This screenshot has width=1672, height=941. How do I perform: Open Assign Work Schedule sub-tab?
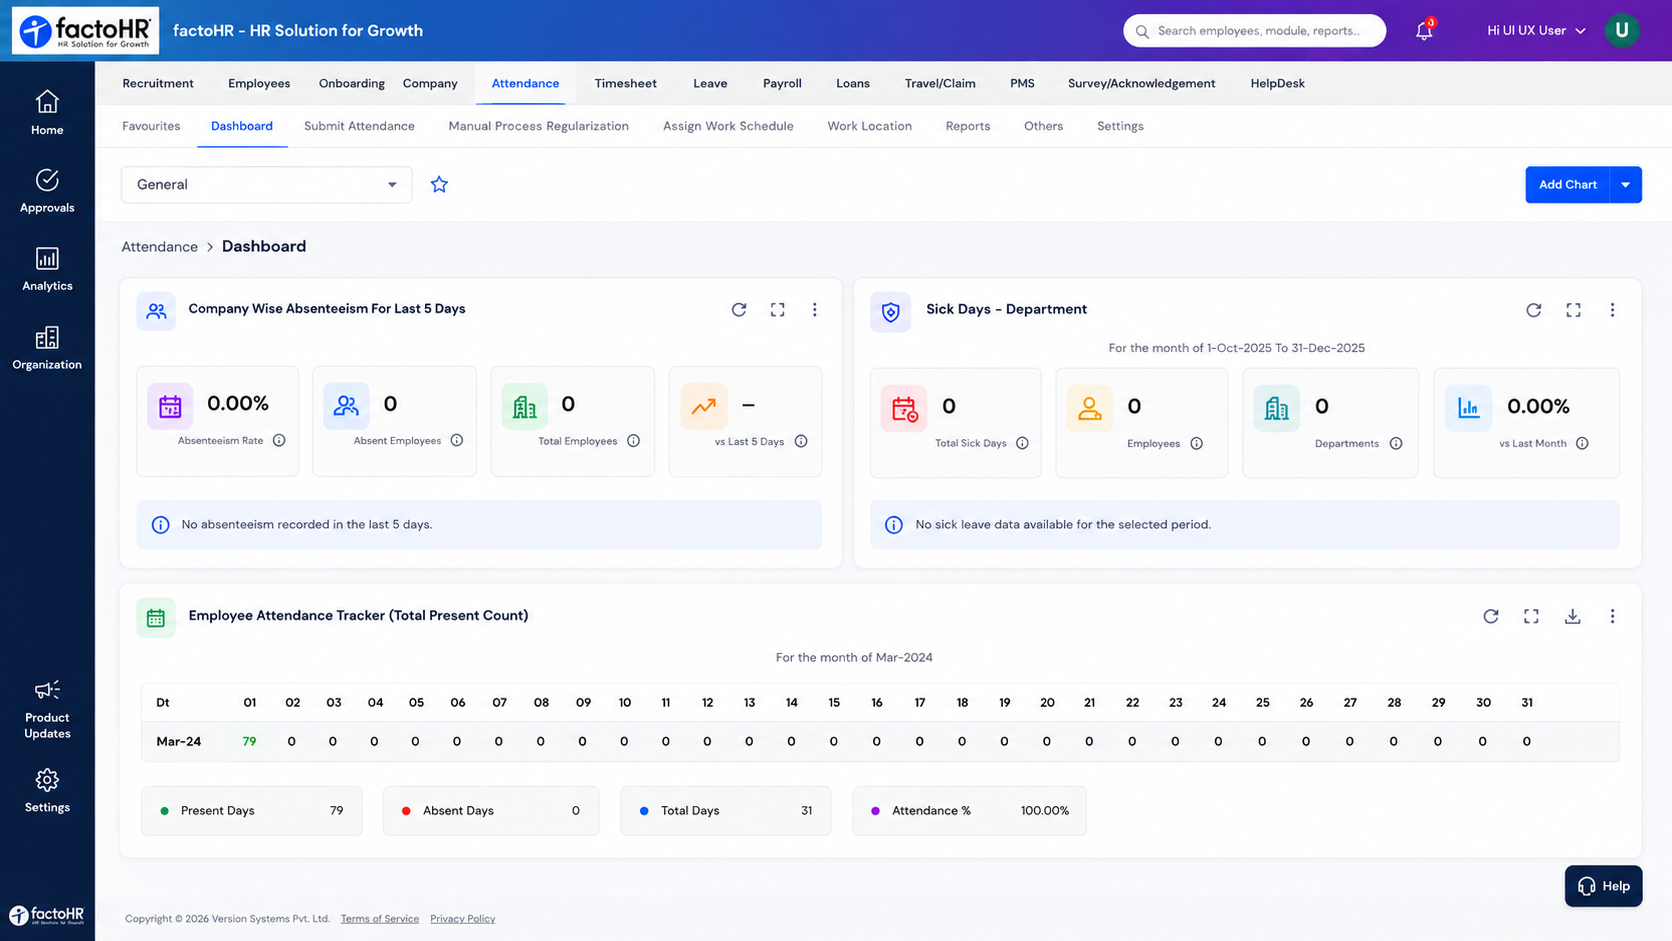(728, 126)
